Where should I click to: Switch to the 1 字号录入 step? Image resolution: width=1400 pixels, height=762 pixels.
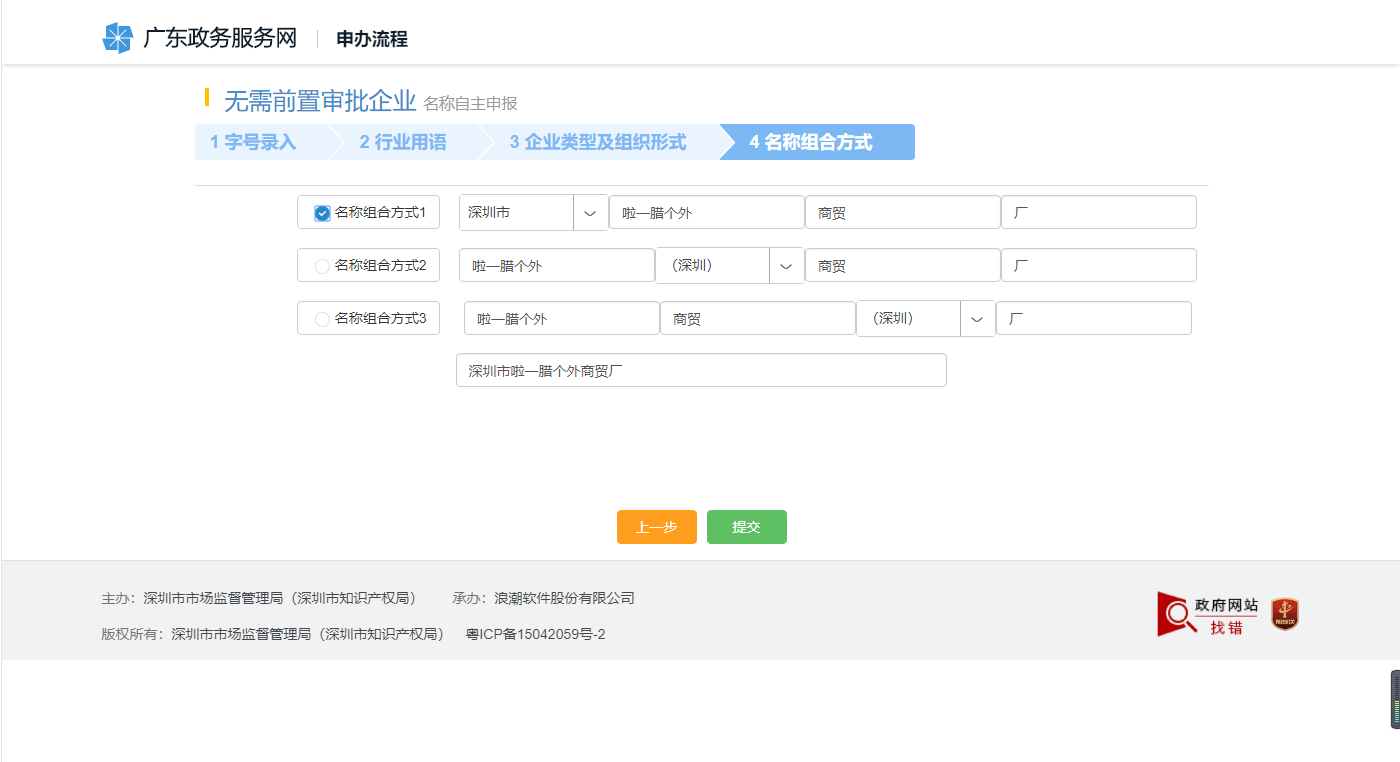(x=253, y=142)
